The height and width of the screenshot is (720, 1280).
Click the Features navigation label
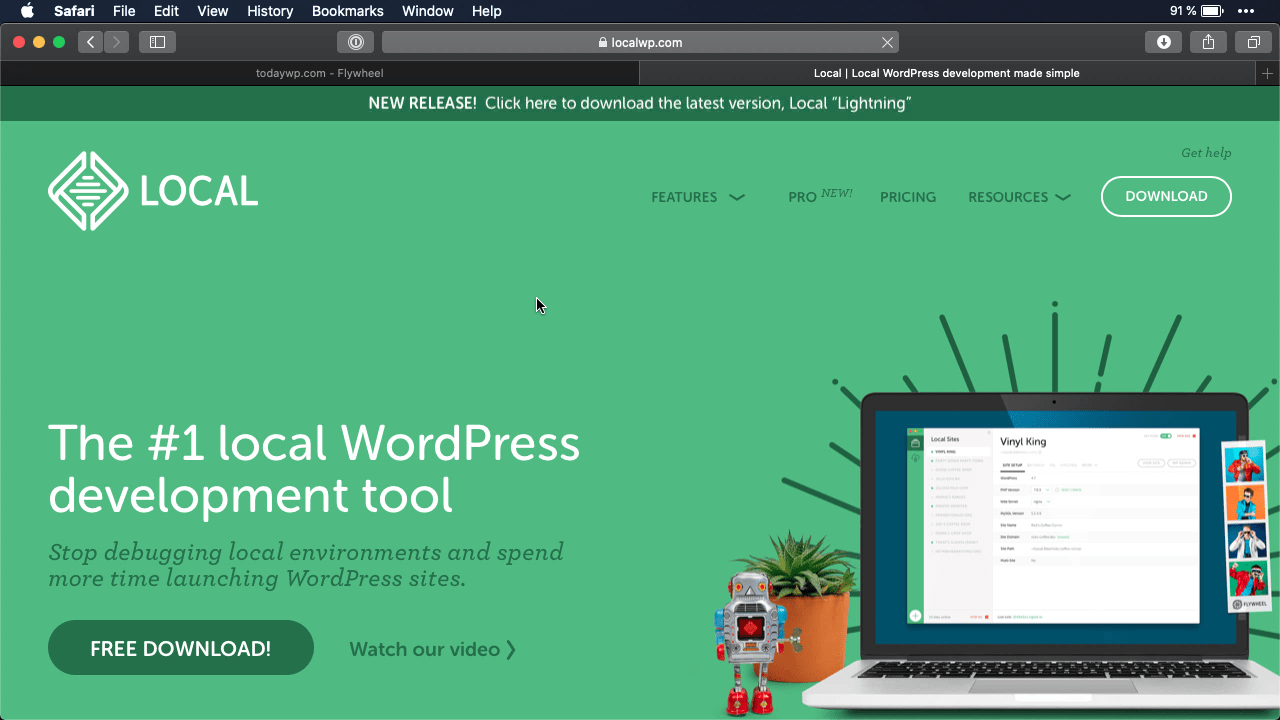click(684, 197)
